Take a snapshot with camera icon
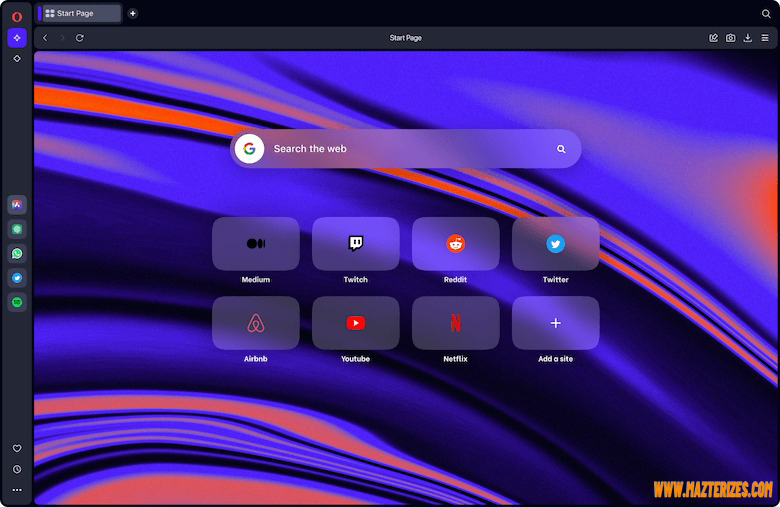The height and width of the screenshot is (507, 780). pos(730,38)
